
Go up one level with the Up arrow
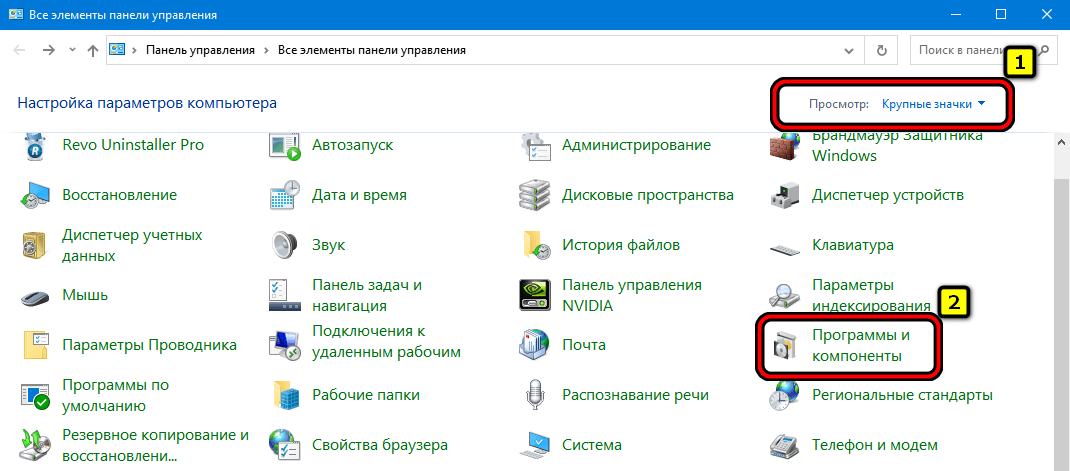[x=93, y=51]
